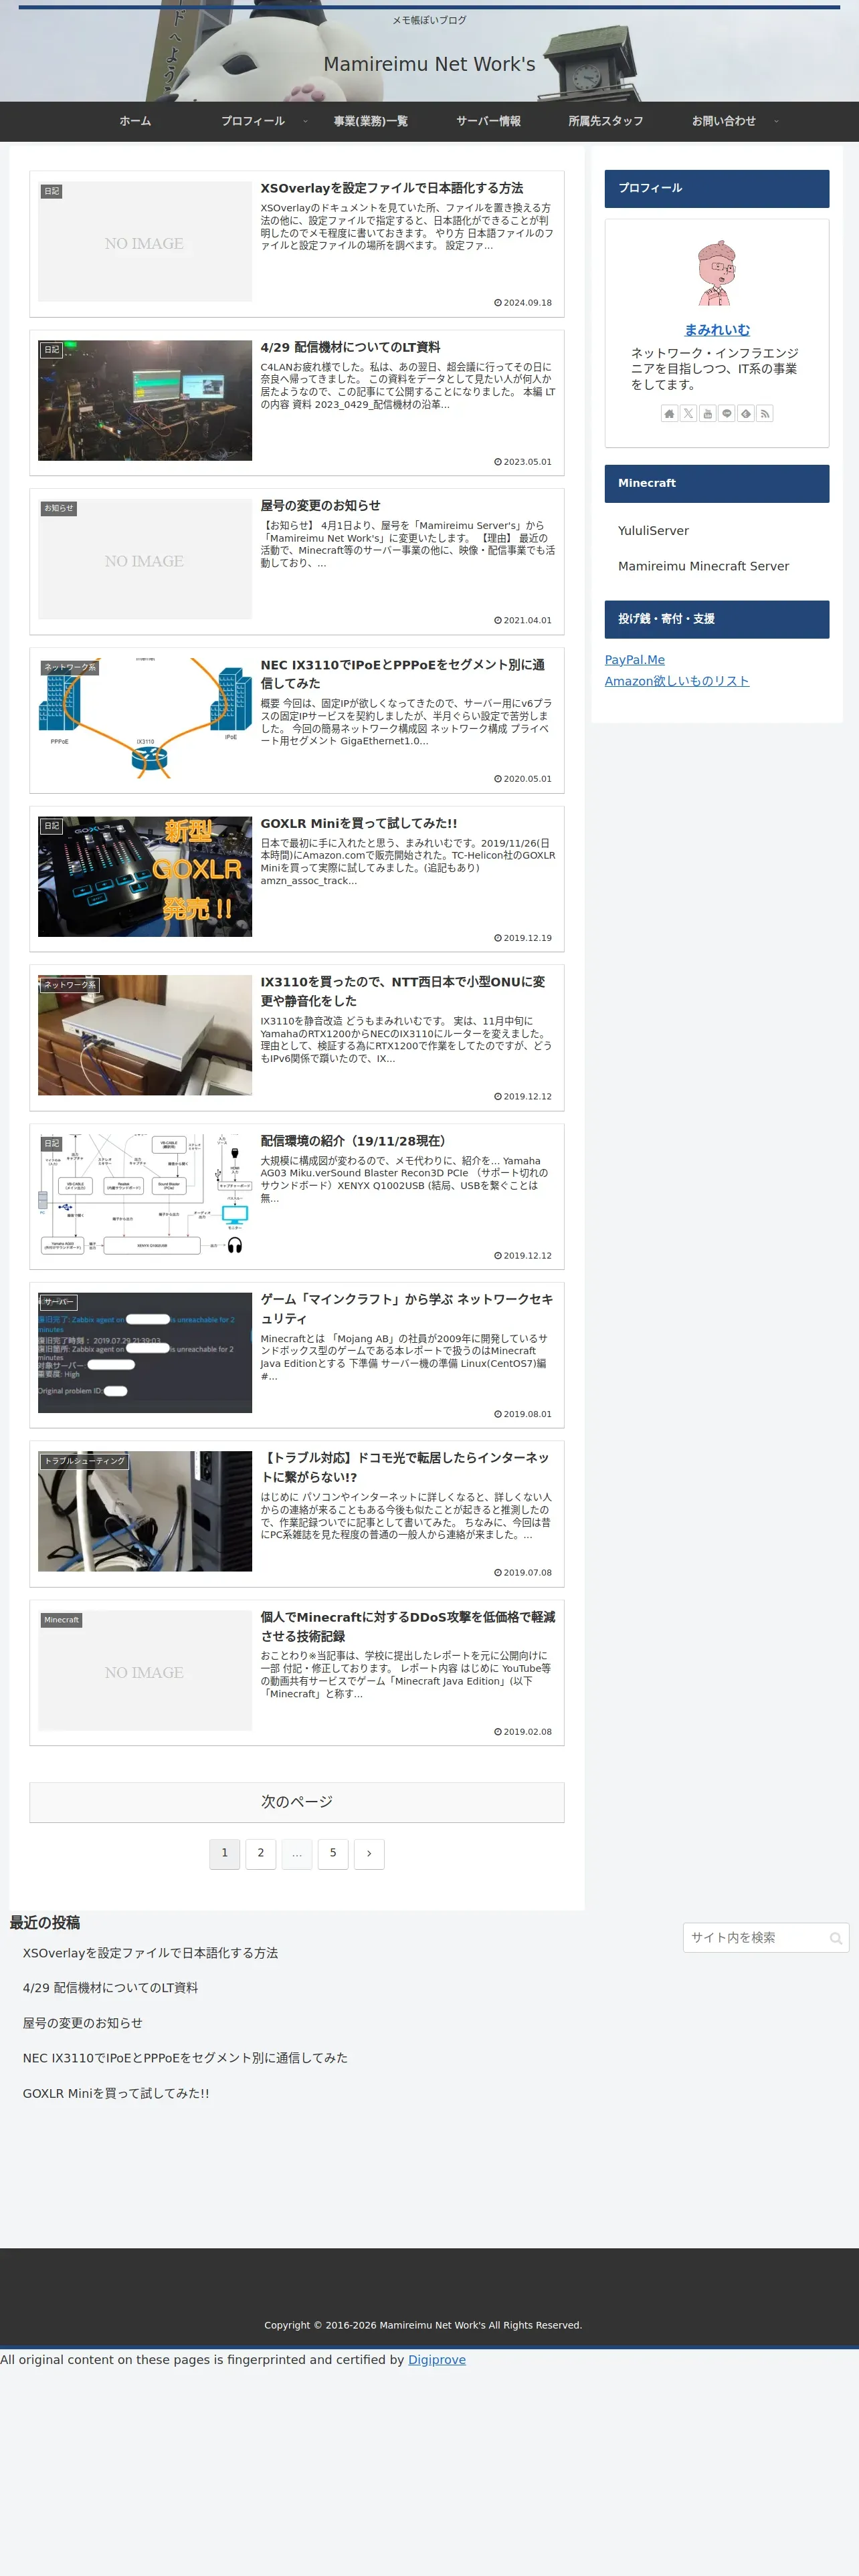Open the サーバー情報 menu item
Viewport: 859px width, 2576px height.
pos(489,121)
